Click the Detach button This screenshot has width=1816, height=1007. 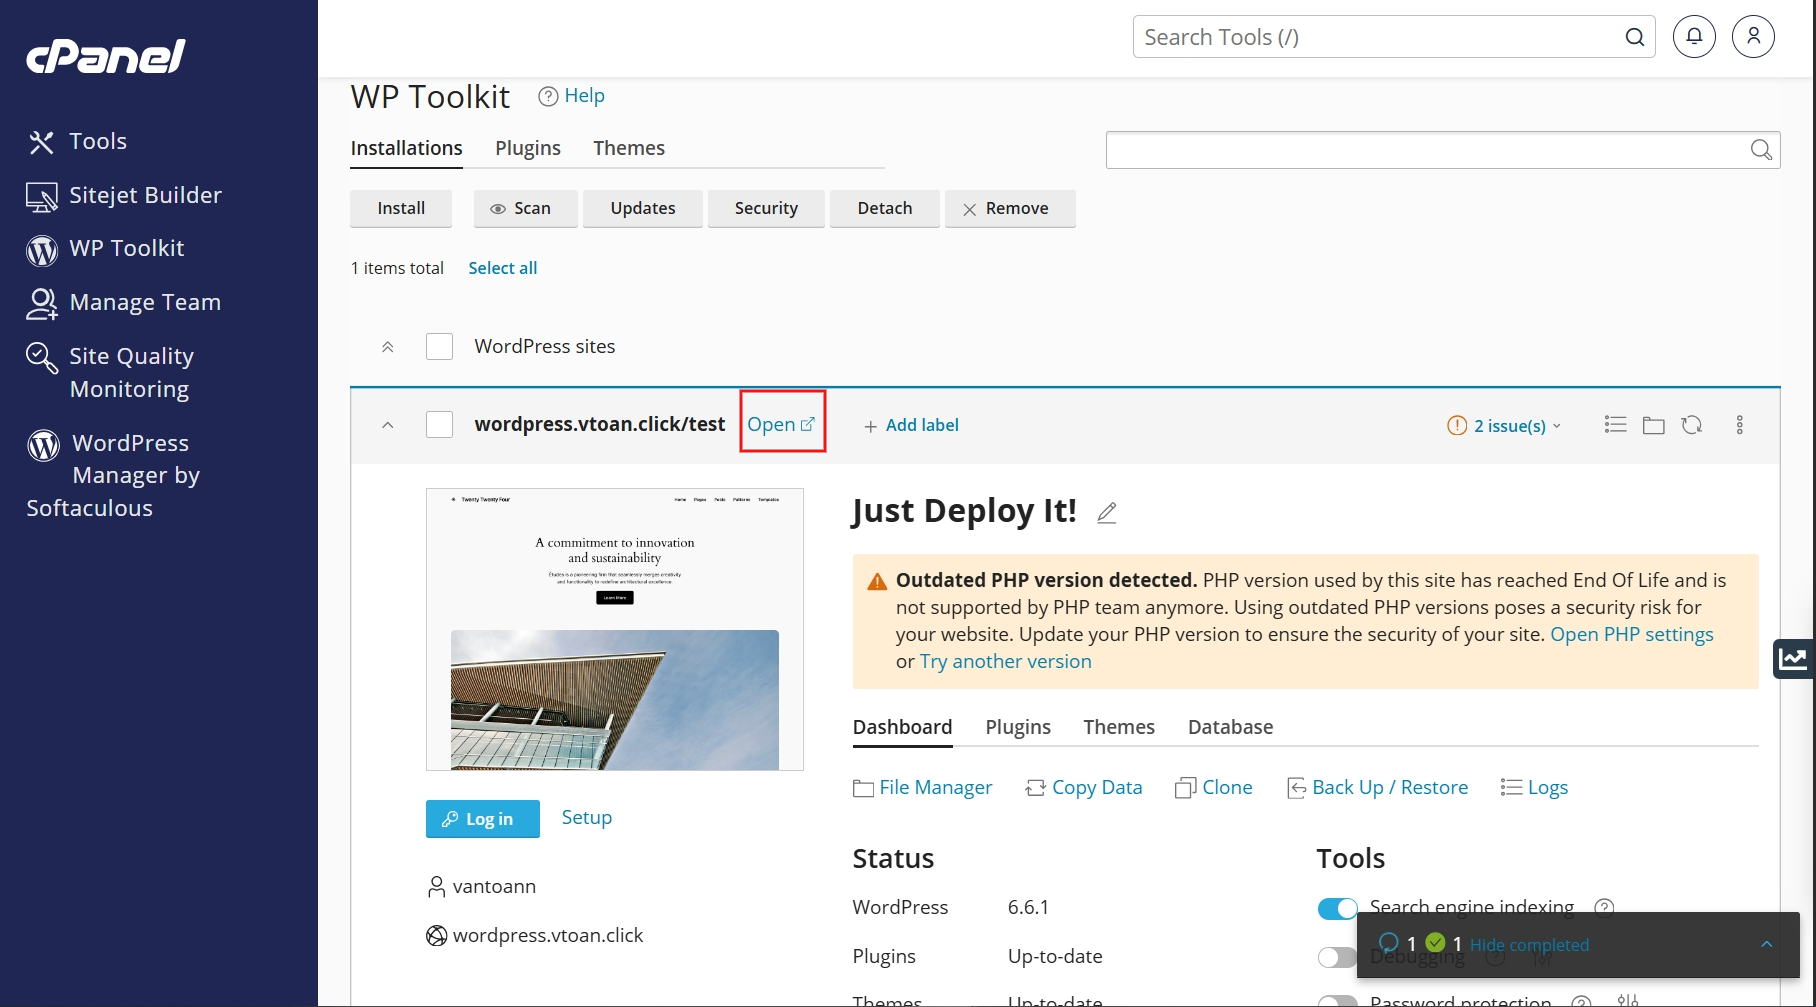(885, 208)
